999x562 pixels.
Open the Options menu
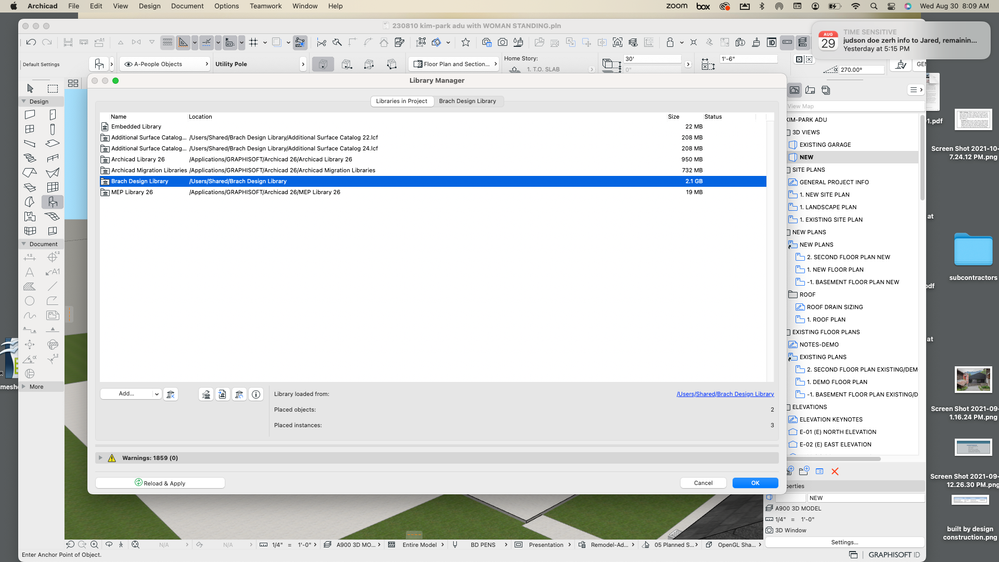(226, 6)
